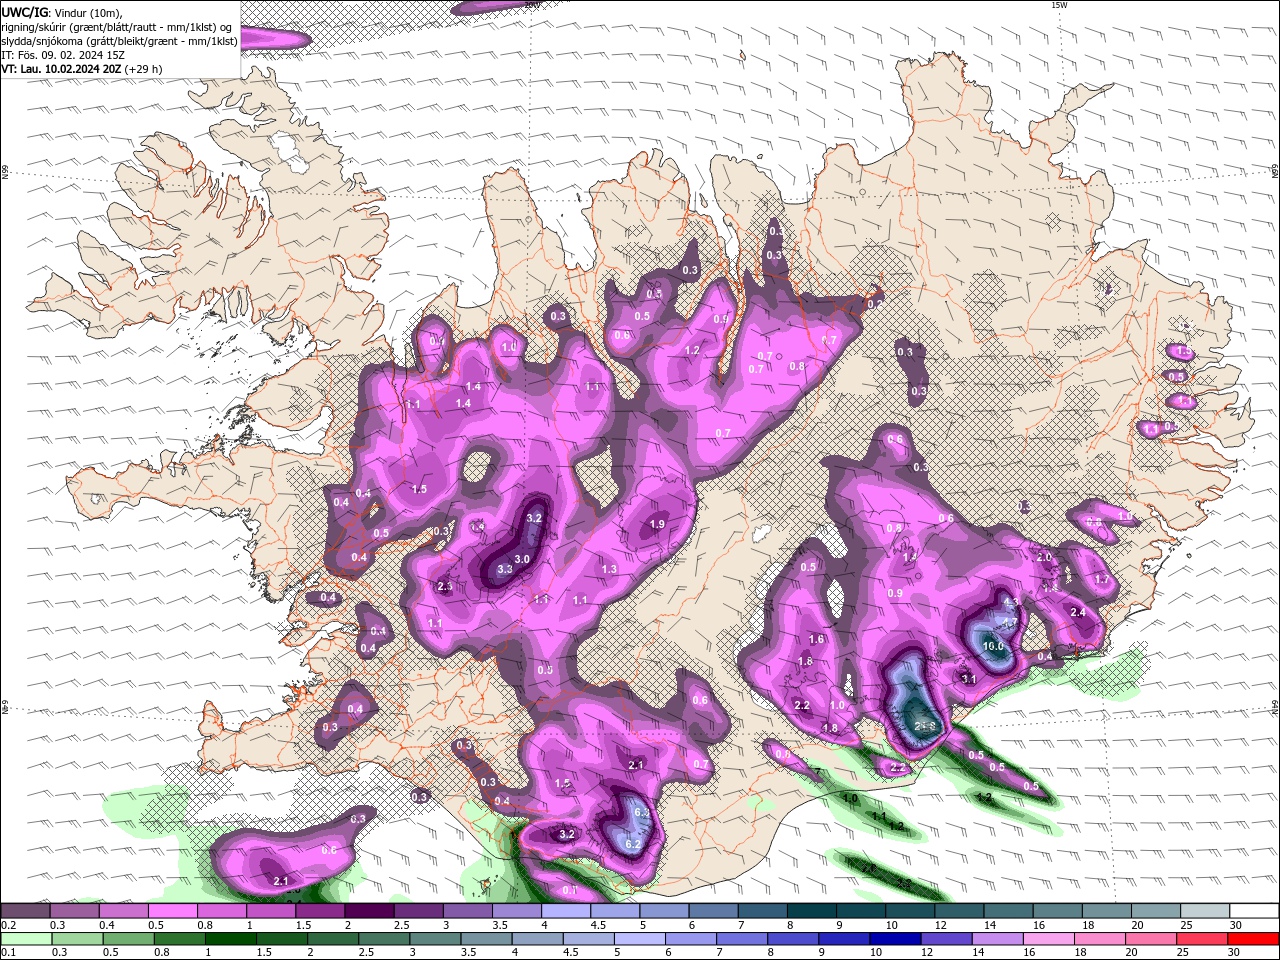Click the 25 label on the upper snow scale
This screenshot has height=960, width=1280.
tap(1186, 925)
